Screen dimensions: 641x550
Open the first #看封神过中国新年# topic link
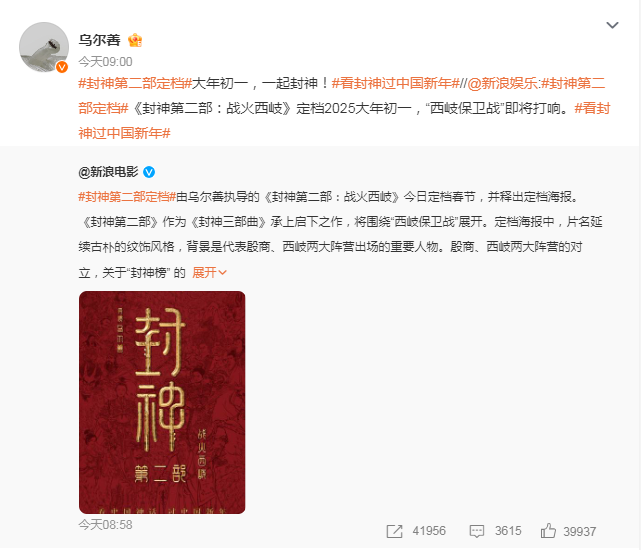(x=396, y=83)
